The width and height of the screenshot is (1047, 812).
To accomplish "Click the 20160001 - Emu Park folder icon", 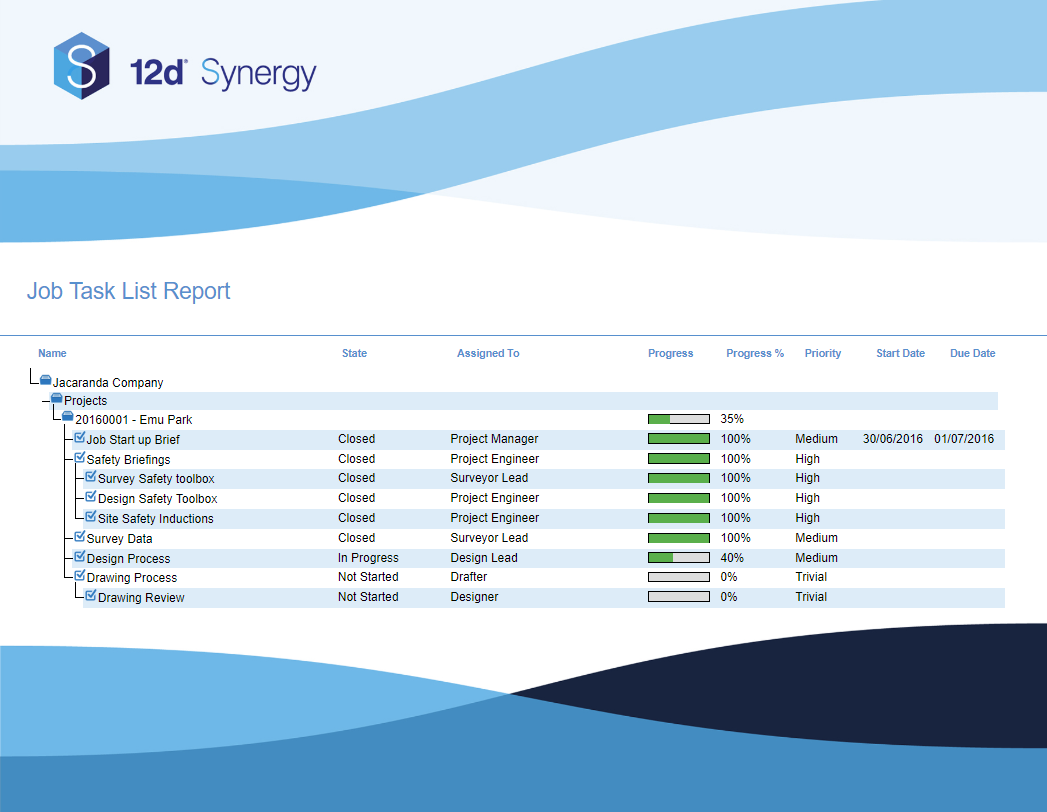I will point(68,417).
